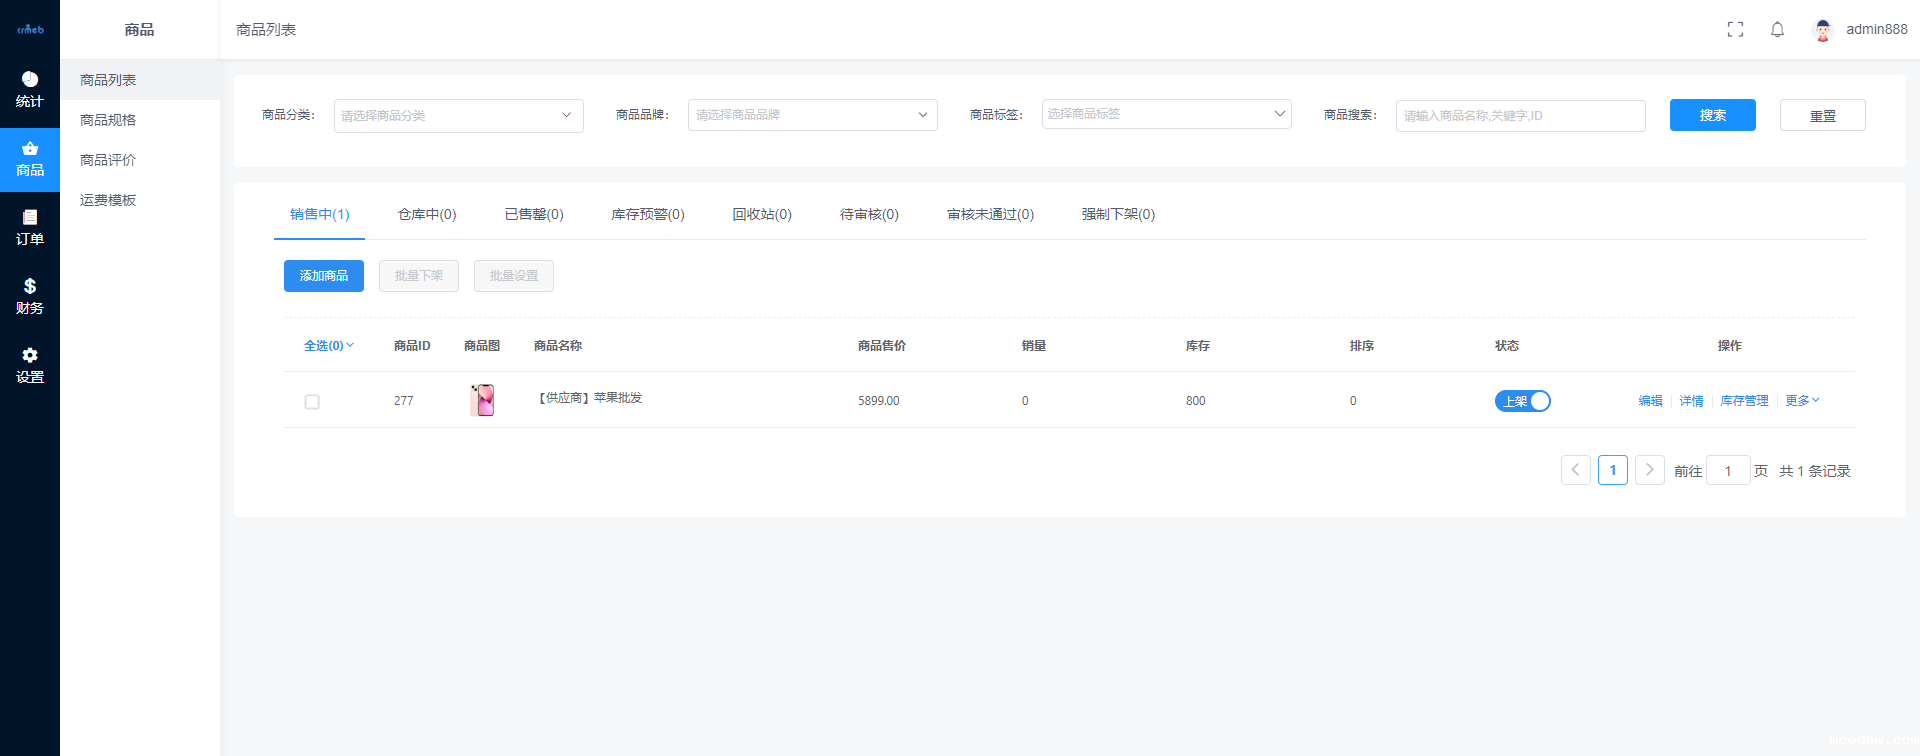Click the 苹果批发 product thumbnail image

pyautogui.click(x=482, y=400)
